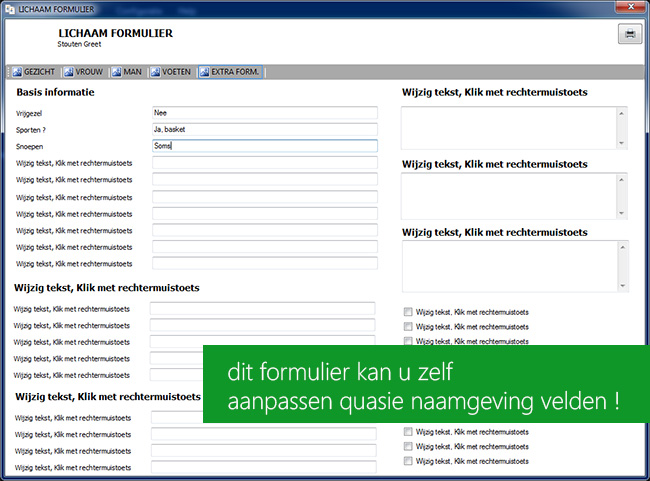Enable the second Wijzig tekst checkbox
The image size is (650, 481).
tap(408, 327)
